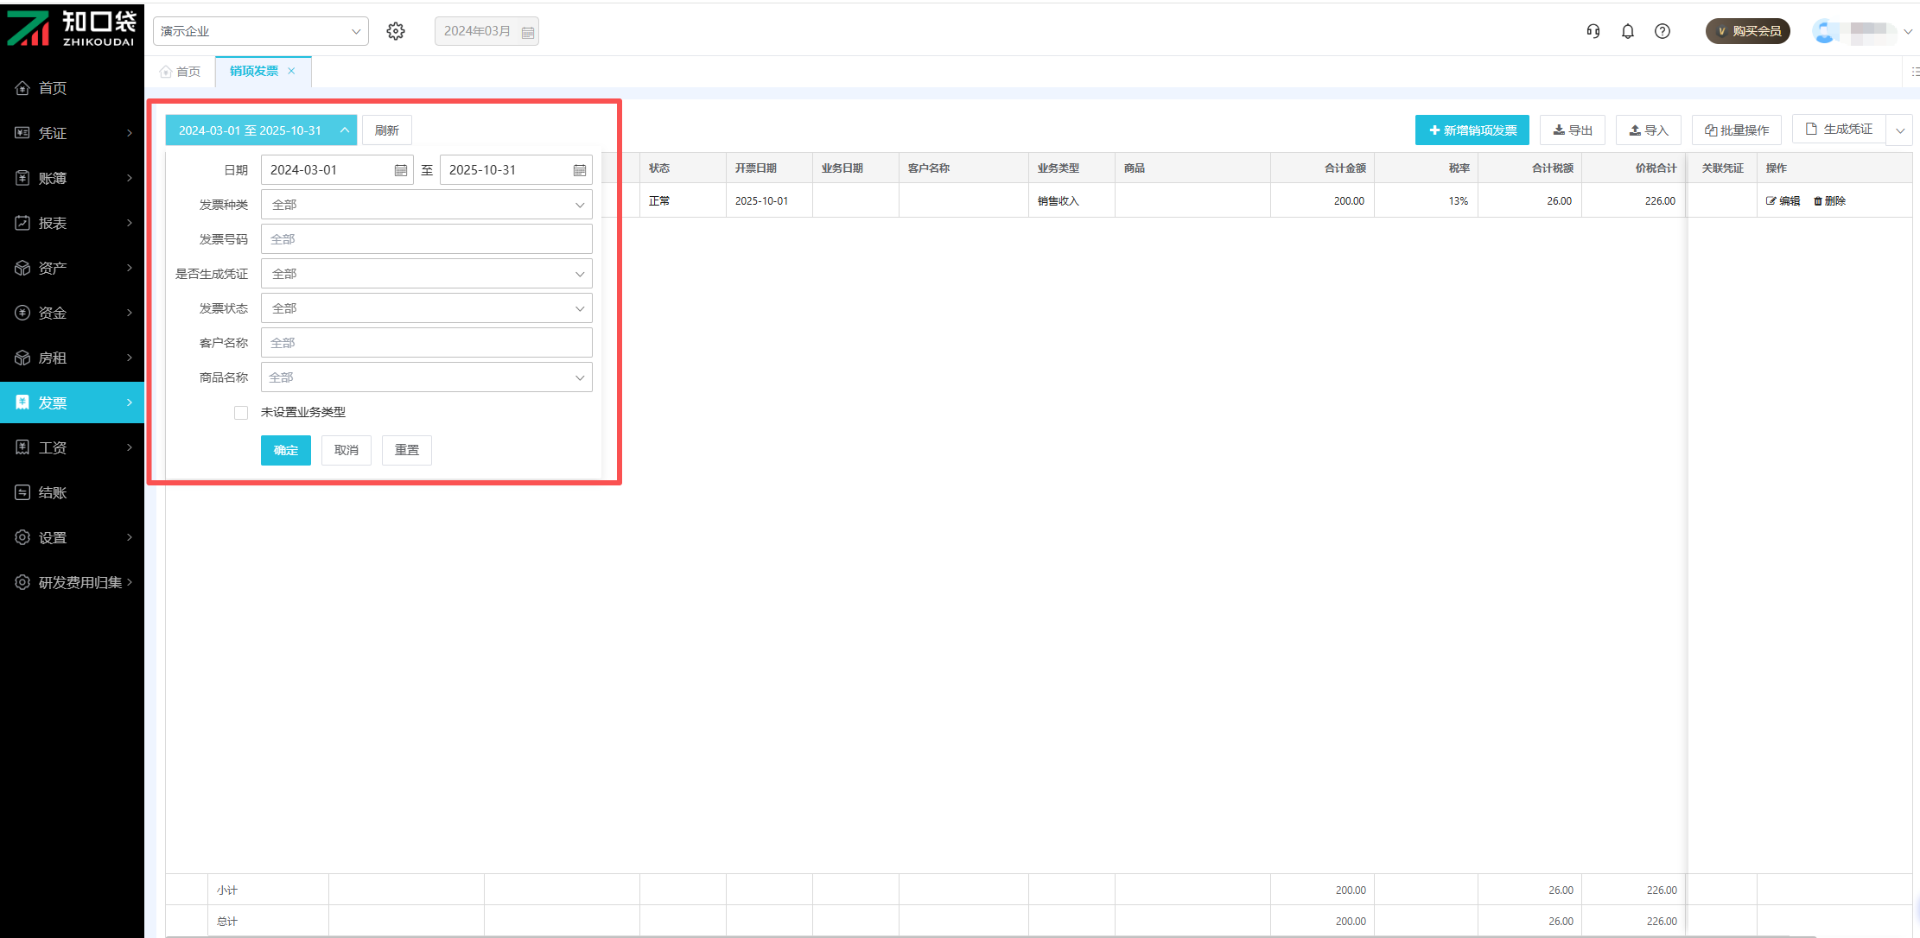Click the settings gear icon beside company selector
The height and width of the screenshot is (938, 1920).
(396, 31)
